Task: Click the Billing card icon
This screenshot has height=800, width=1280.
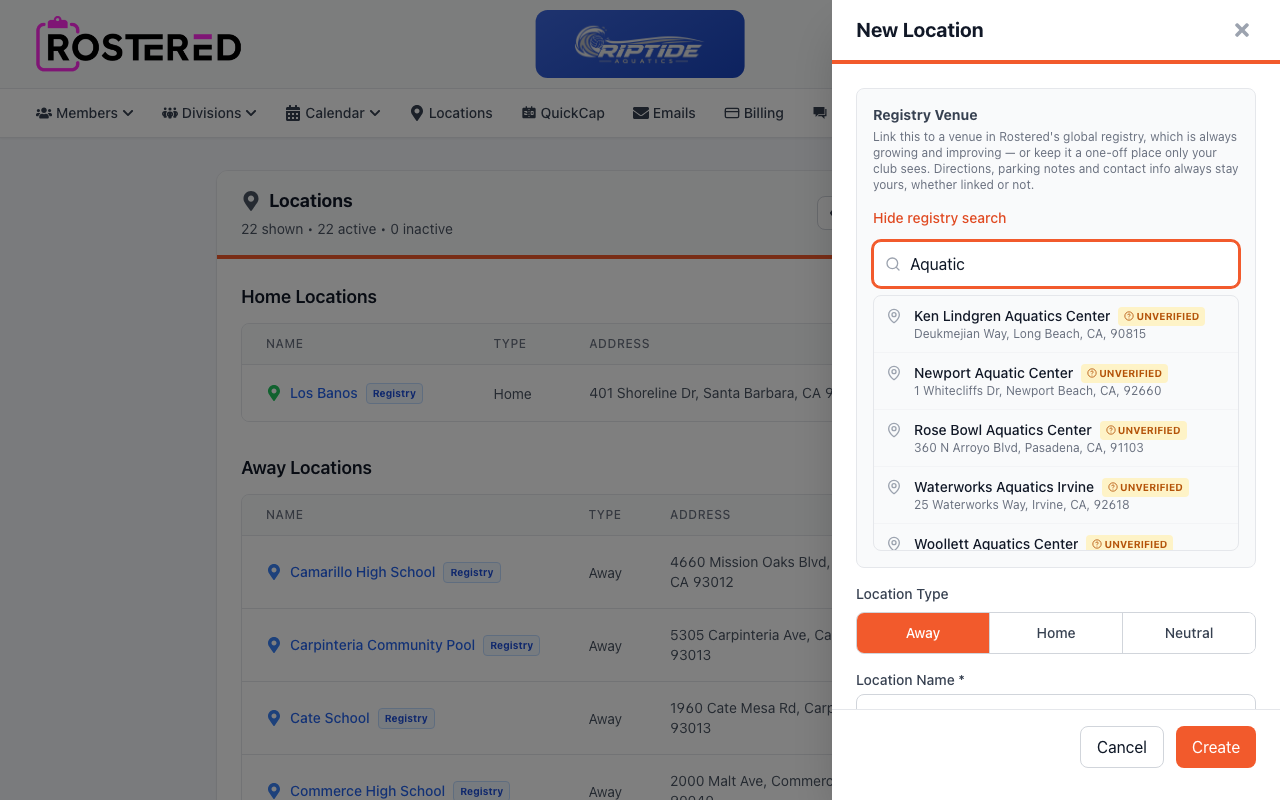Action: [732, 113]
